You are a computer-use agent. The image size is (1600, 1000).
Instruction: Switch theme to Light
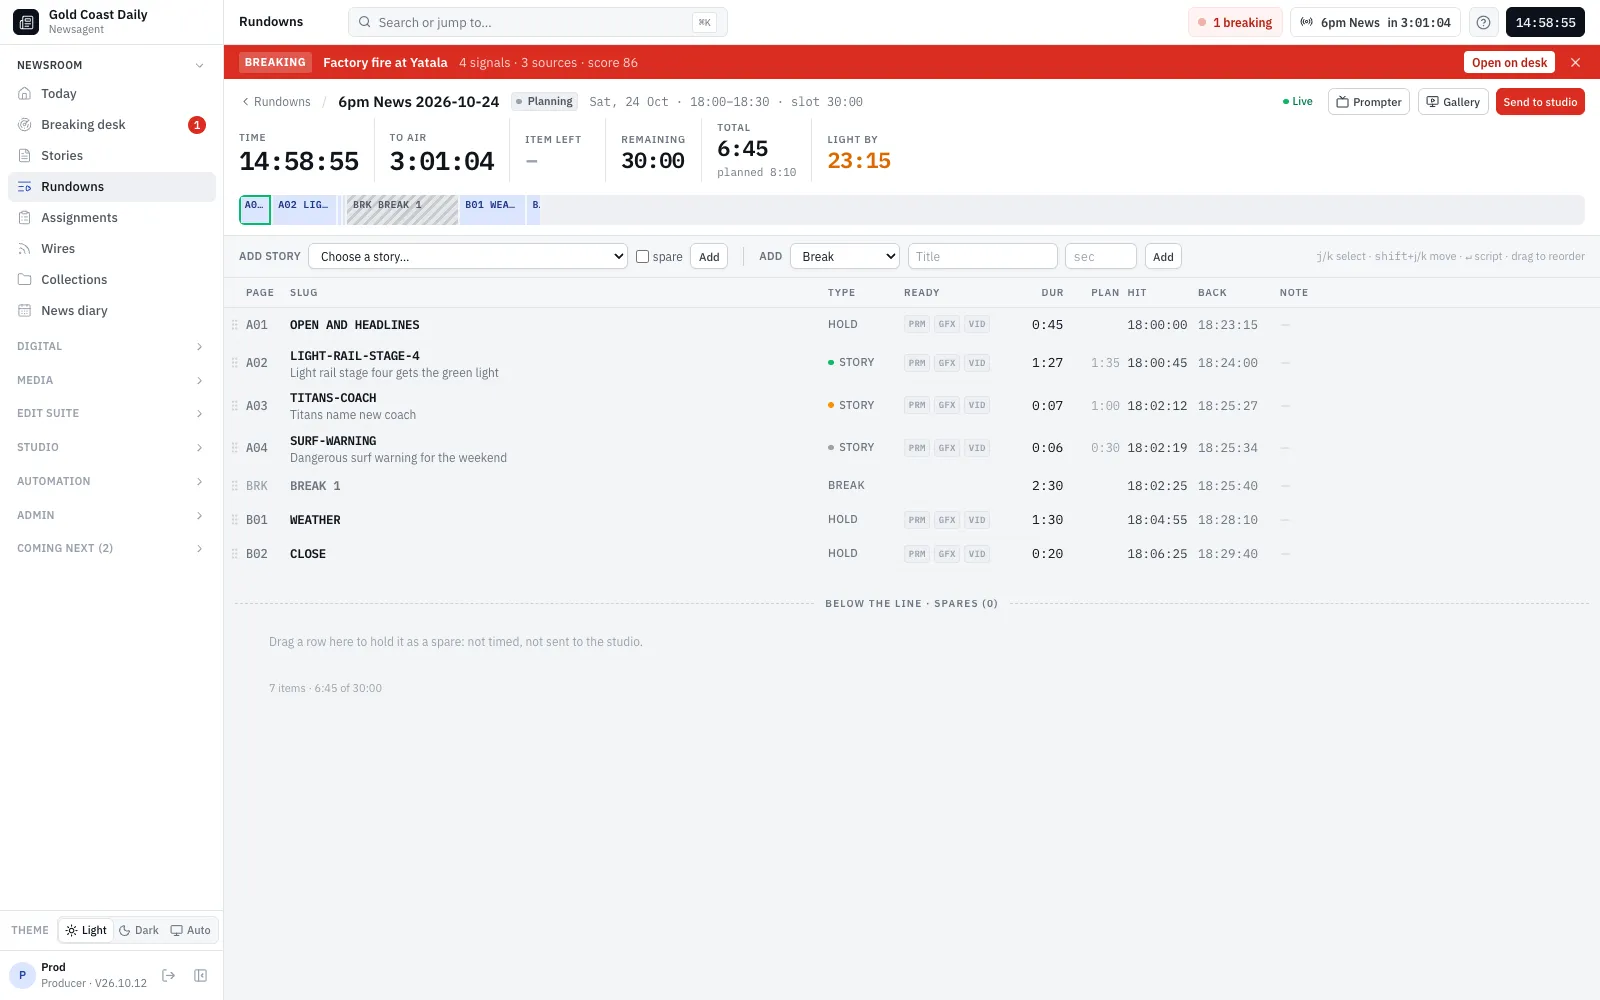(x=86, y=930)
